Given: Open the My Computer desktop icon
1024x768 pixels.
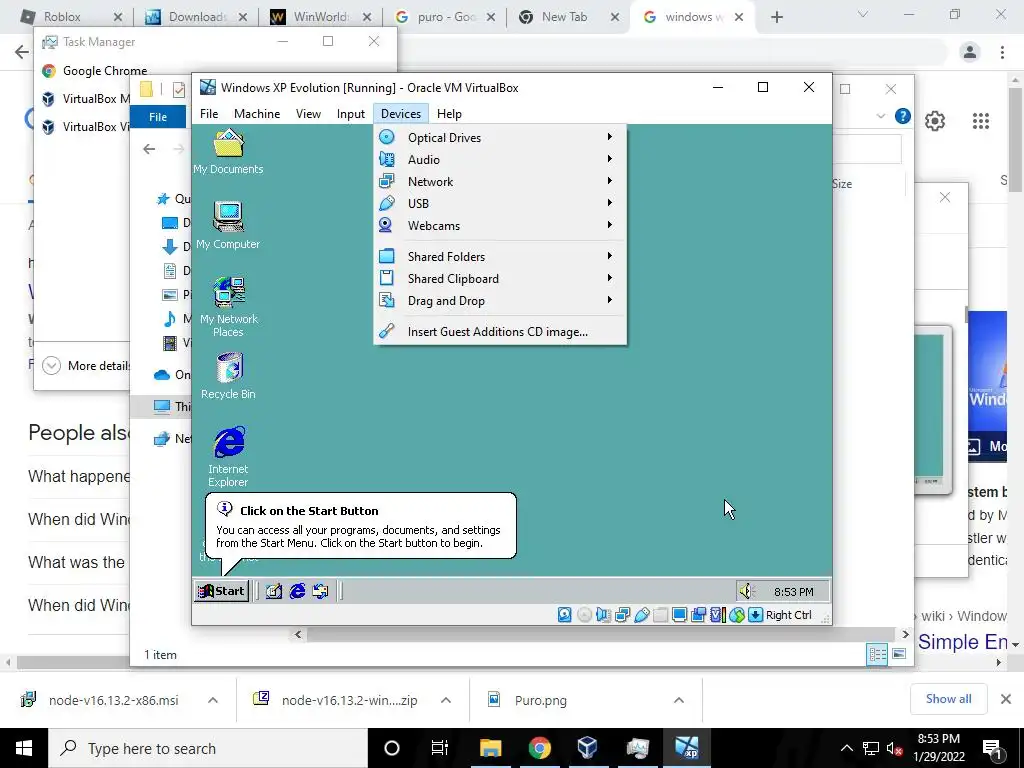Looking at the screenshot, I should (228, 226).
